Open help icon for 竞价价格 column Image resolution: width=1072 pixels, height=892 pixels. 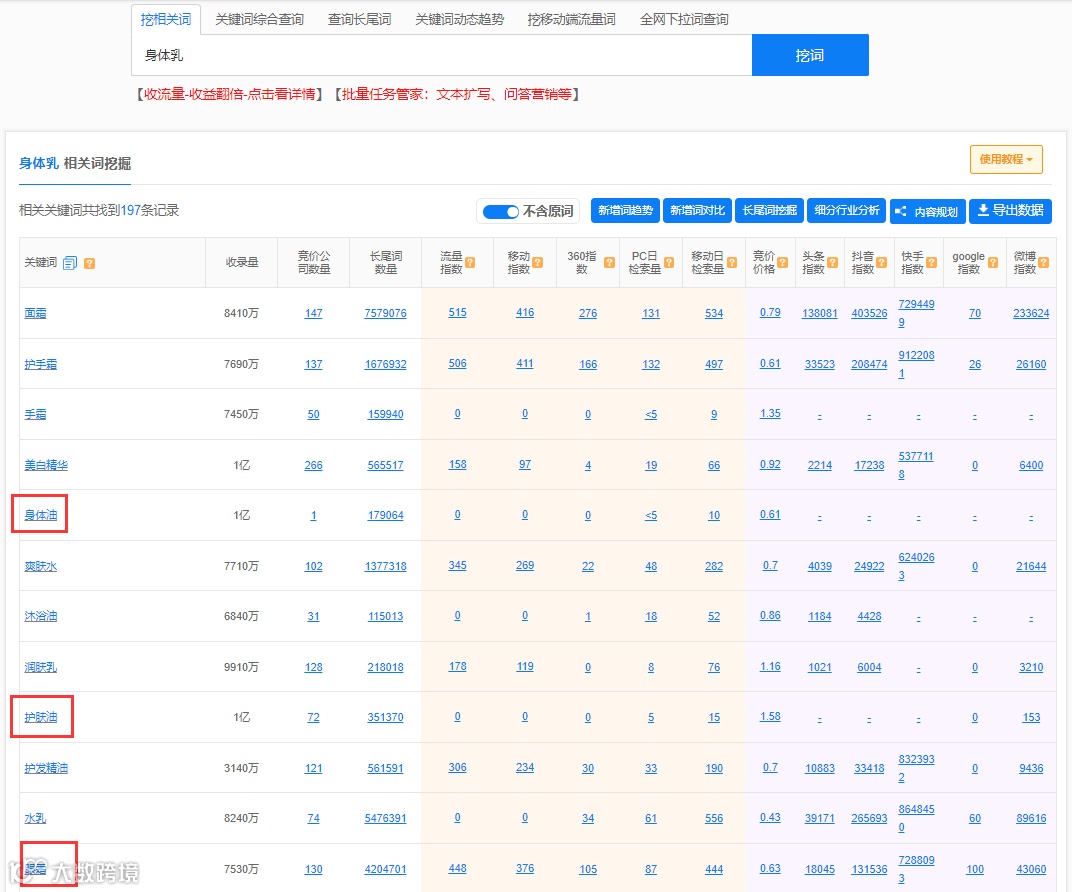click(x=783, y=262)
